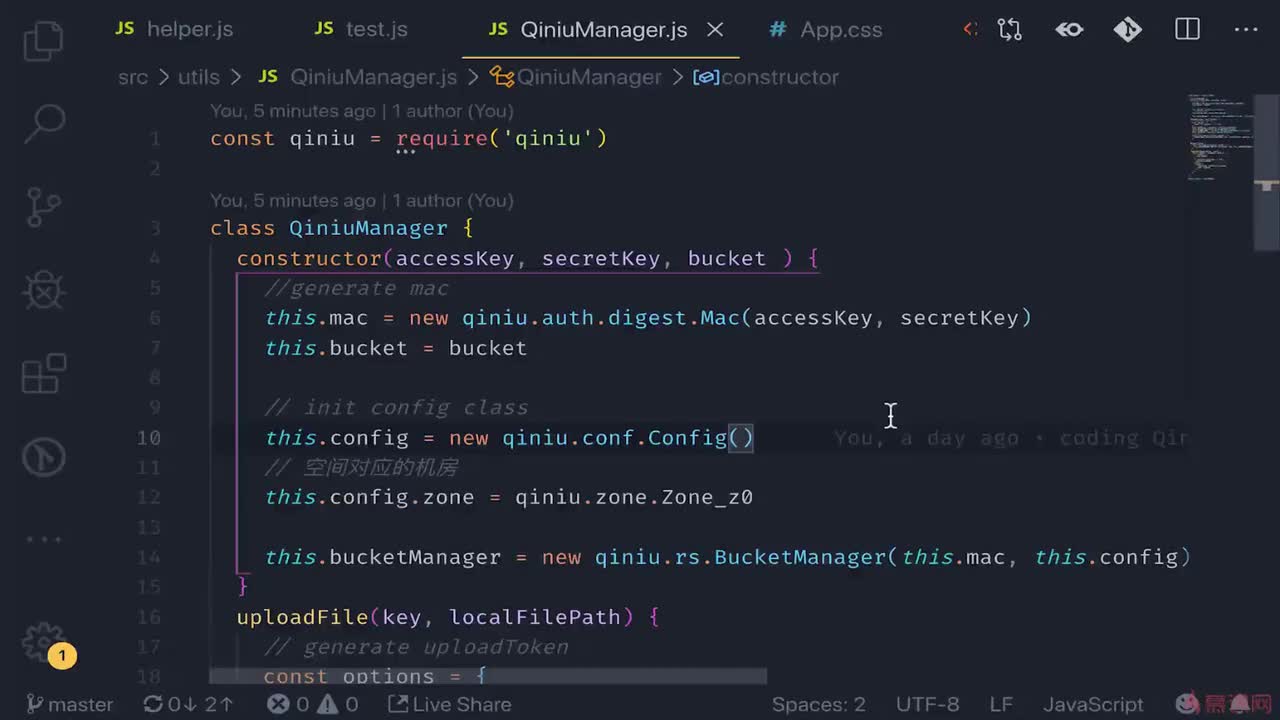The width and height of the screenshot is (1280, 720).
Task: Click 'Zone_z0' in the zone assignment
Action: pyautogui.click(x=707, y=497)
